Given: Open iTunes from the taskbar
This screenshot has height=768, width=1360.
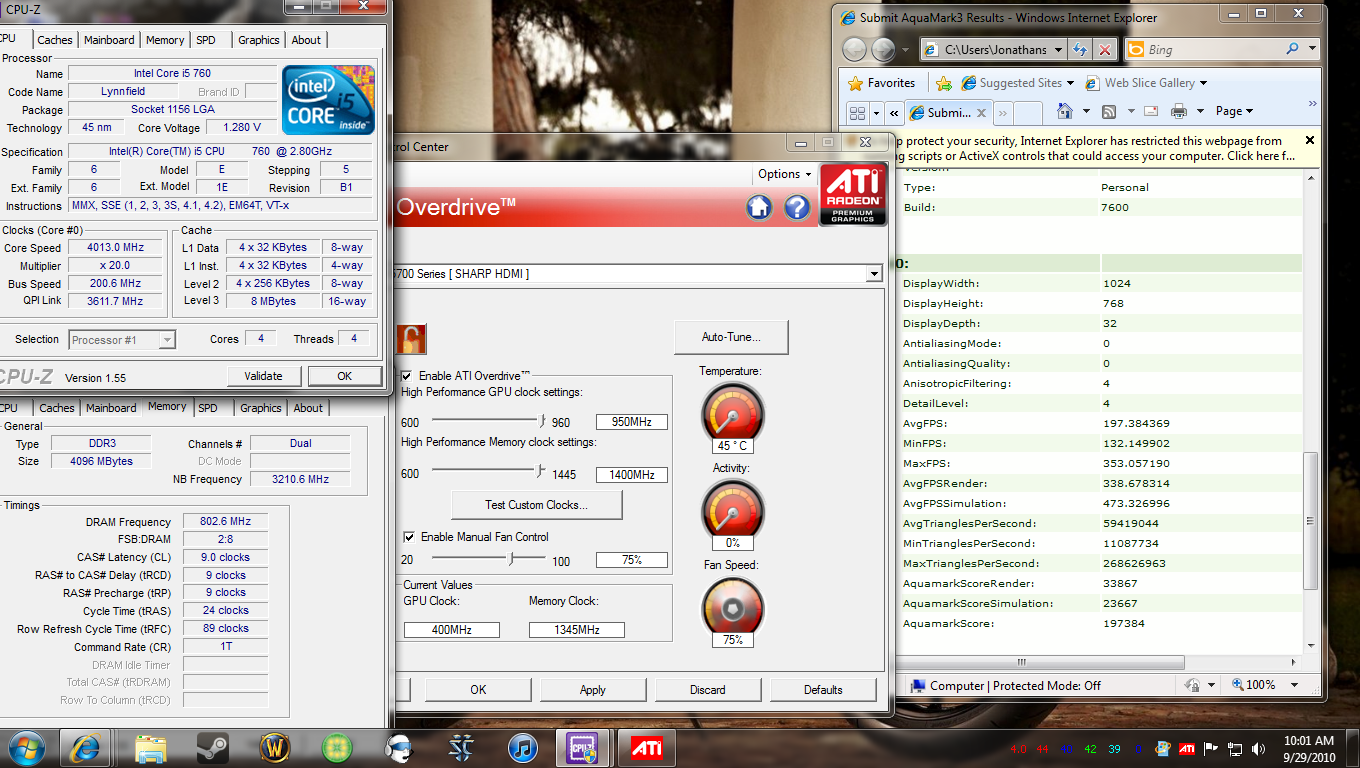Looking at the screenshot, I should point(523,747).
